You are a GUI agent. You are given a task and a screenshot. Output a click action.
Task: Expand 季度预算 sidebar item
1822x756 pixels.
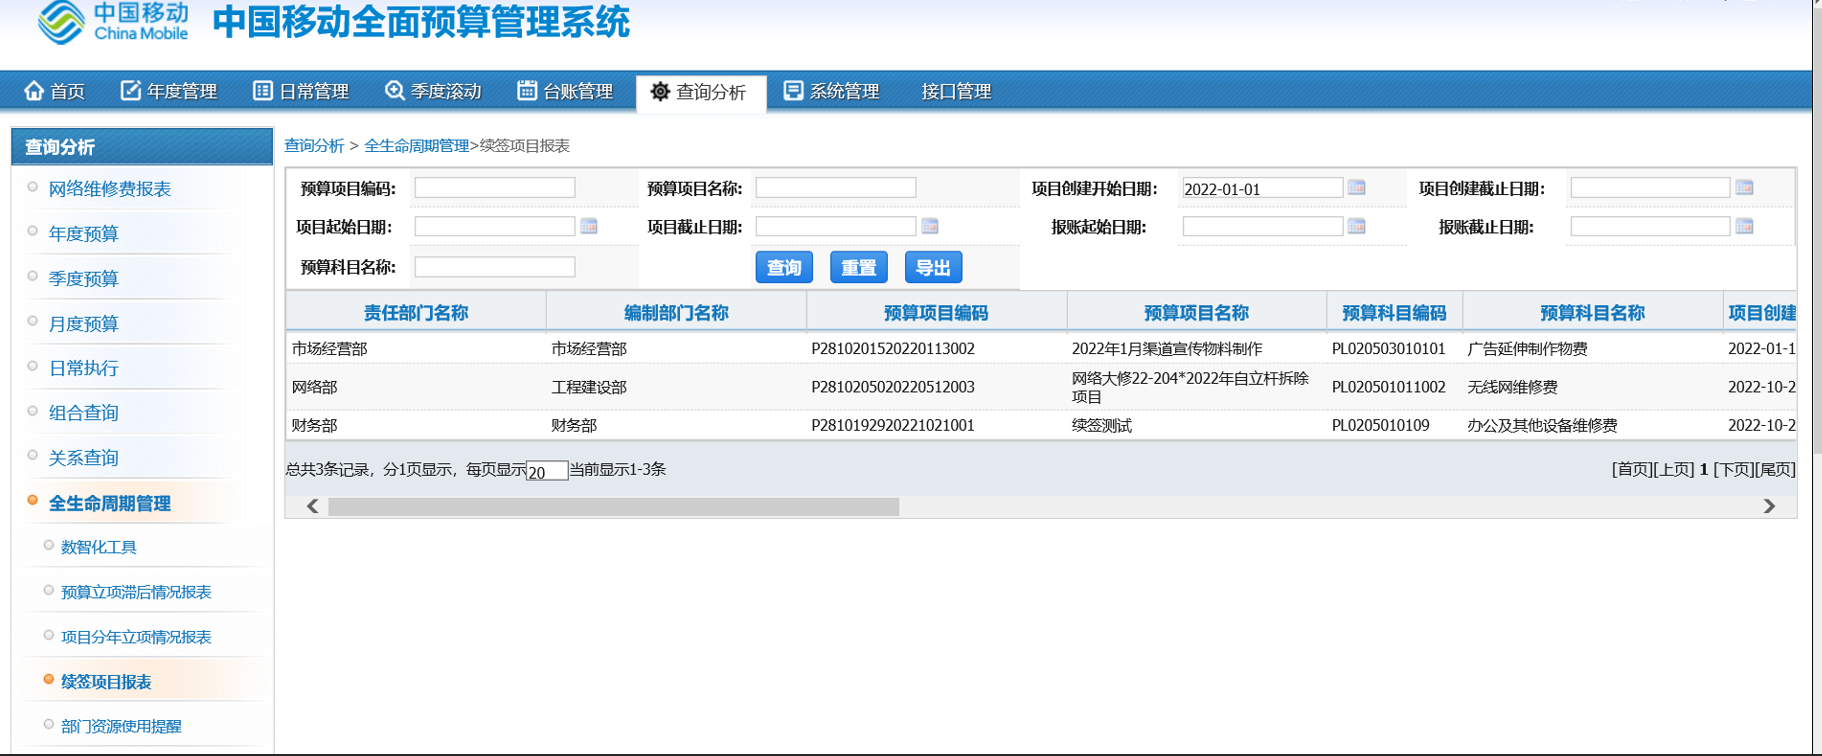coord(84,279)
